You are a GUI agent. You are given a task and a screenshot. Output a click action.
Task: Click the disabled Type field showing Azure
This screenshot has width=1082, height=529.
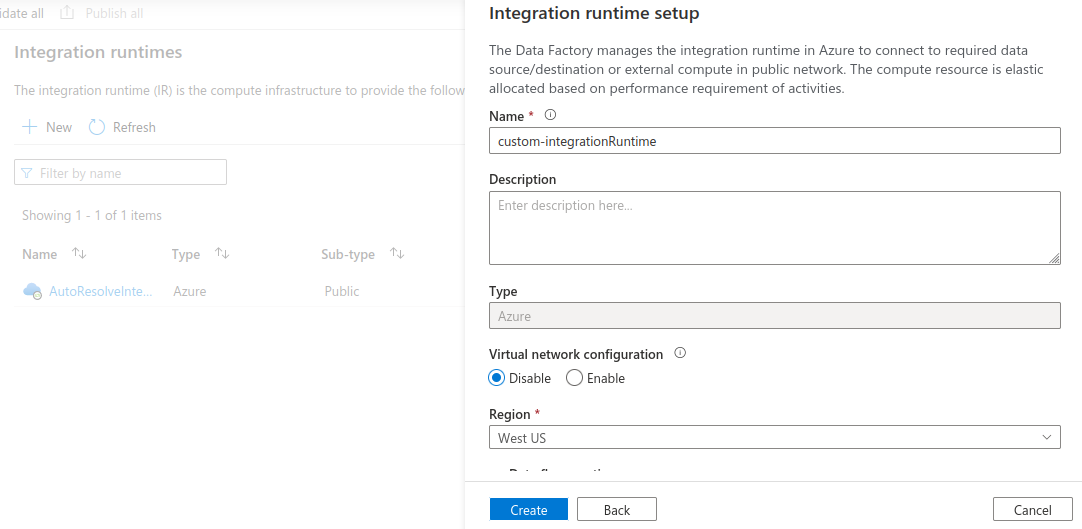pos(774,316)
